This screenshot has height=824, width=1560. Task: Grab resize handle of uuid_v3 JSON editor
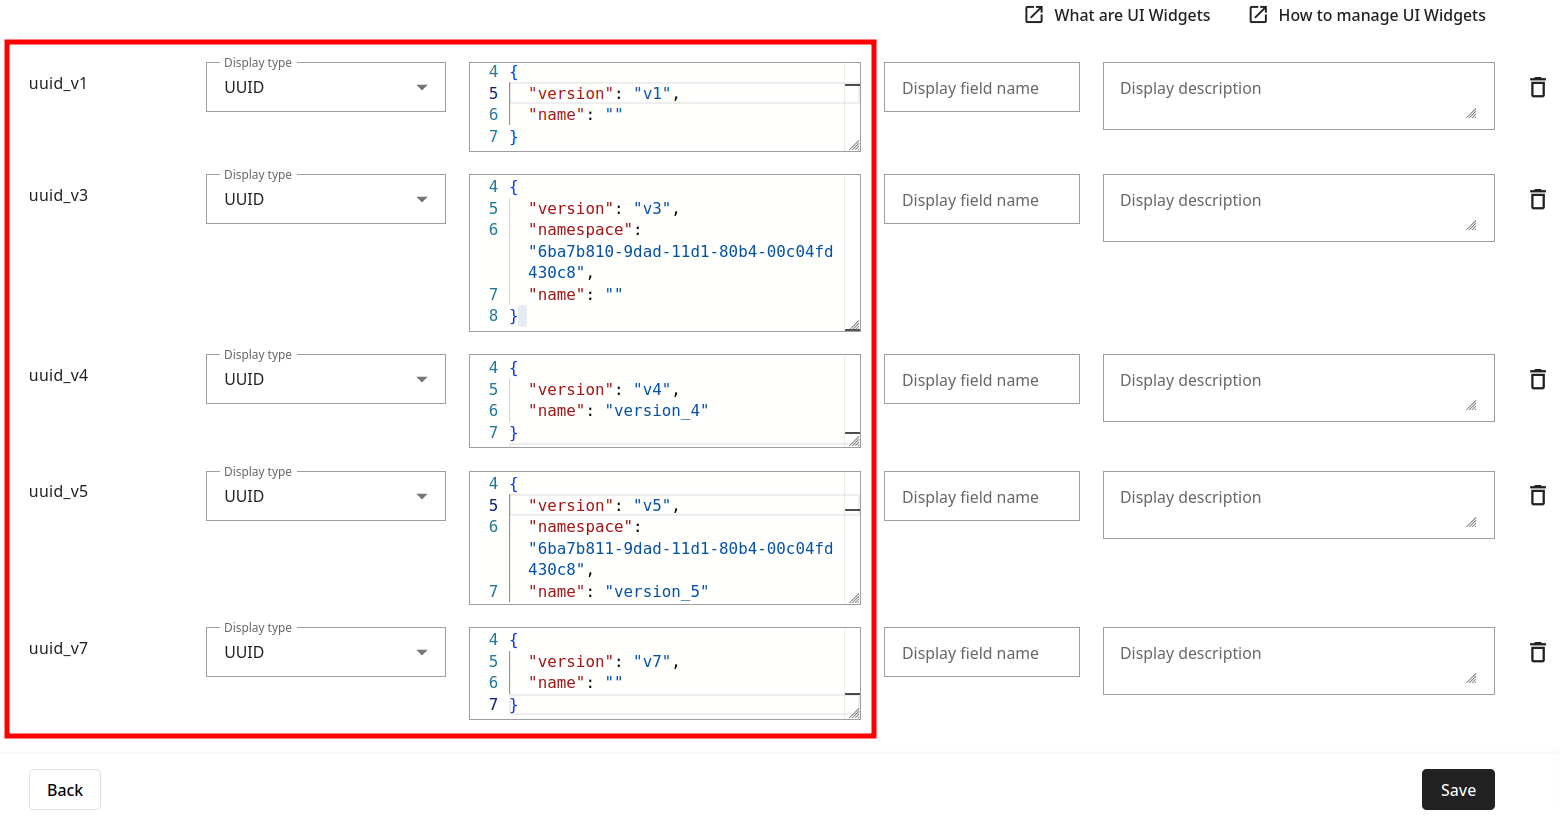[x=854, y=325]
